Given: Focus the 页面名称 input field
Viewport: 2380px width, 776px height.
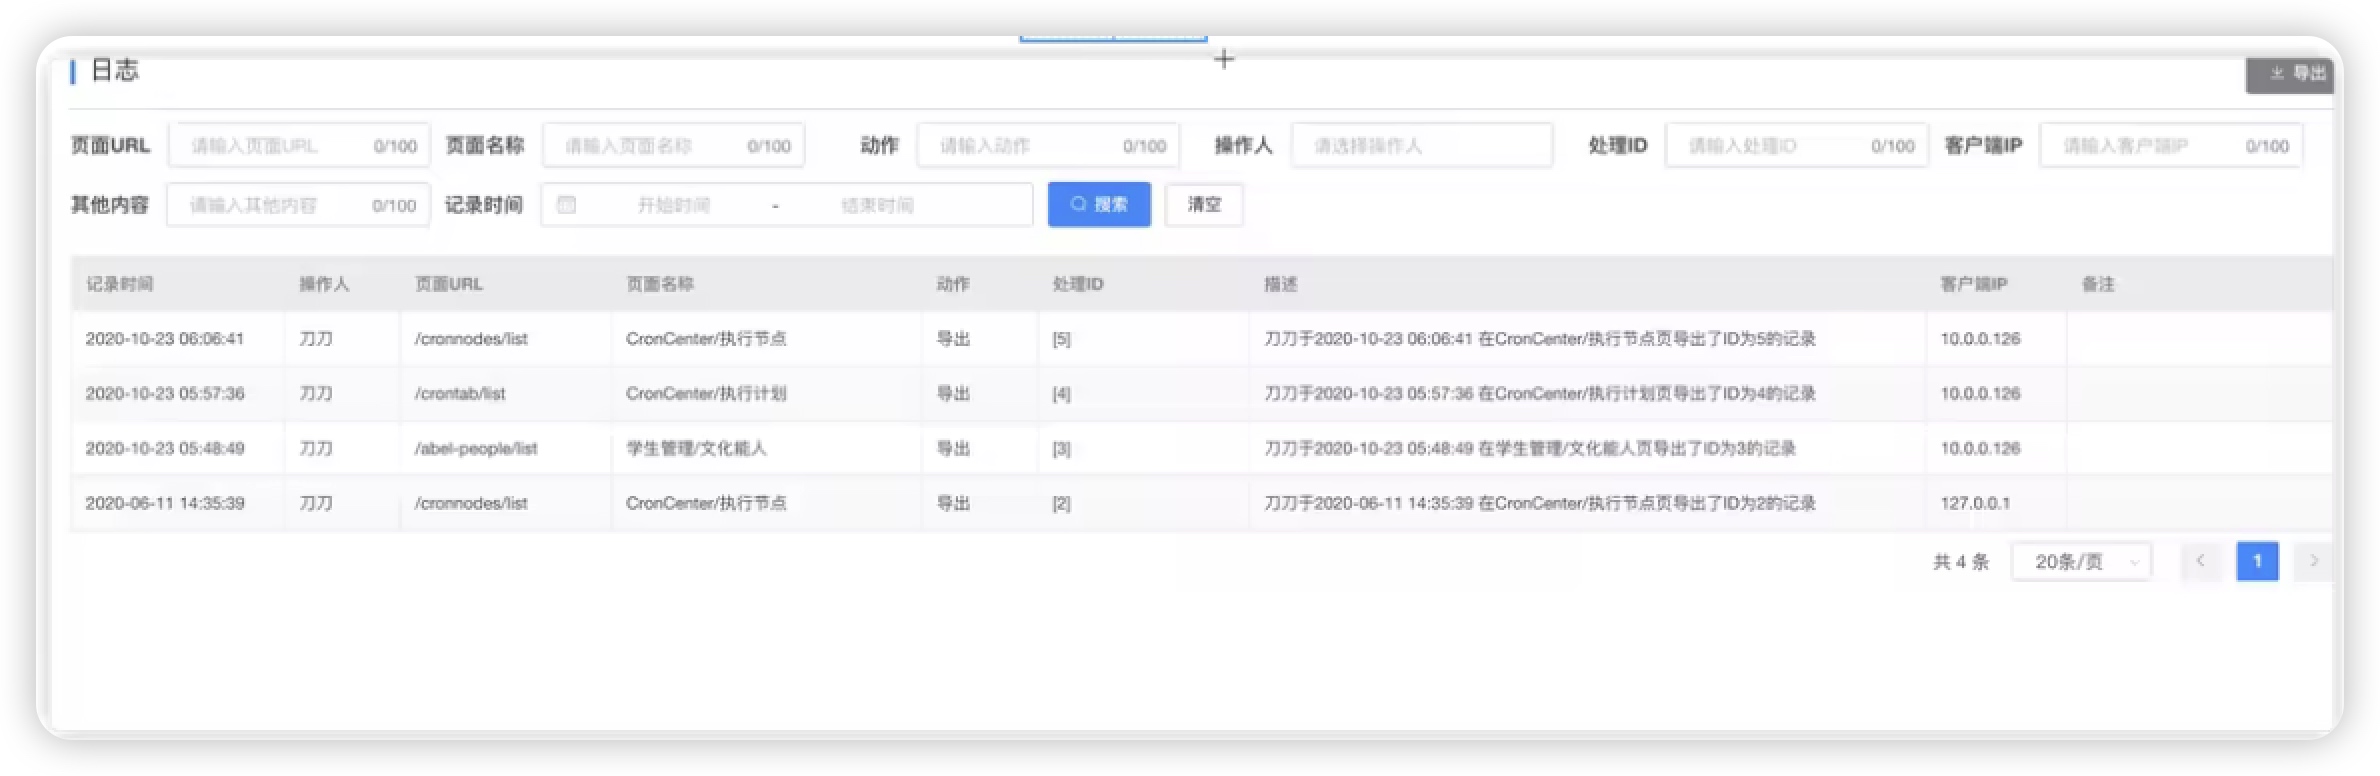Looking at the screenshot, I should click(x=673, y=146).
